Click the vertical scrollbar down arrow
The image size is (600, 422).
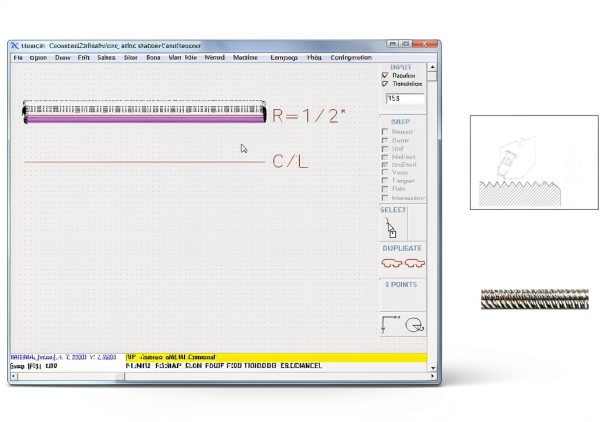tap(432, 368)
